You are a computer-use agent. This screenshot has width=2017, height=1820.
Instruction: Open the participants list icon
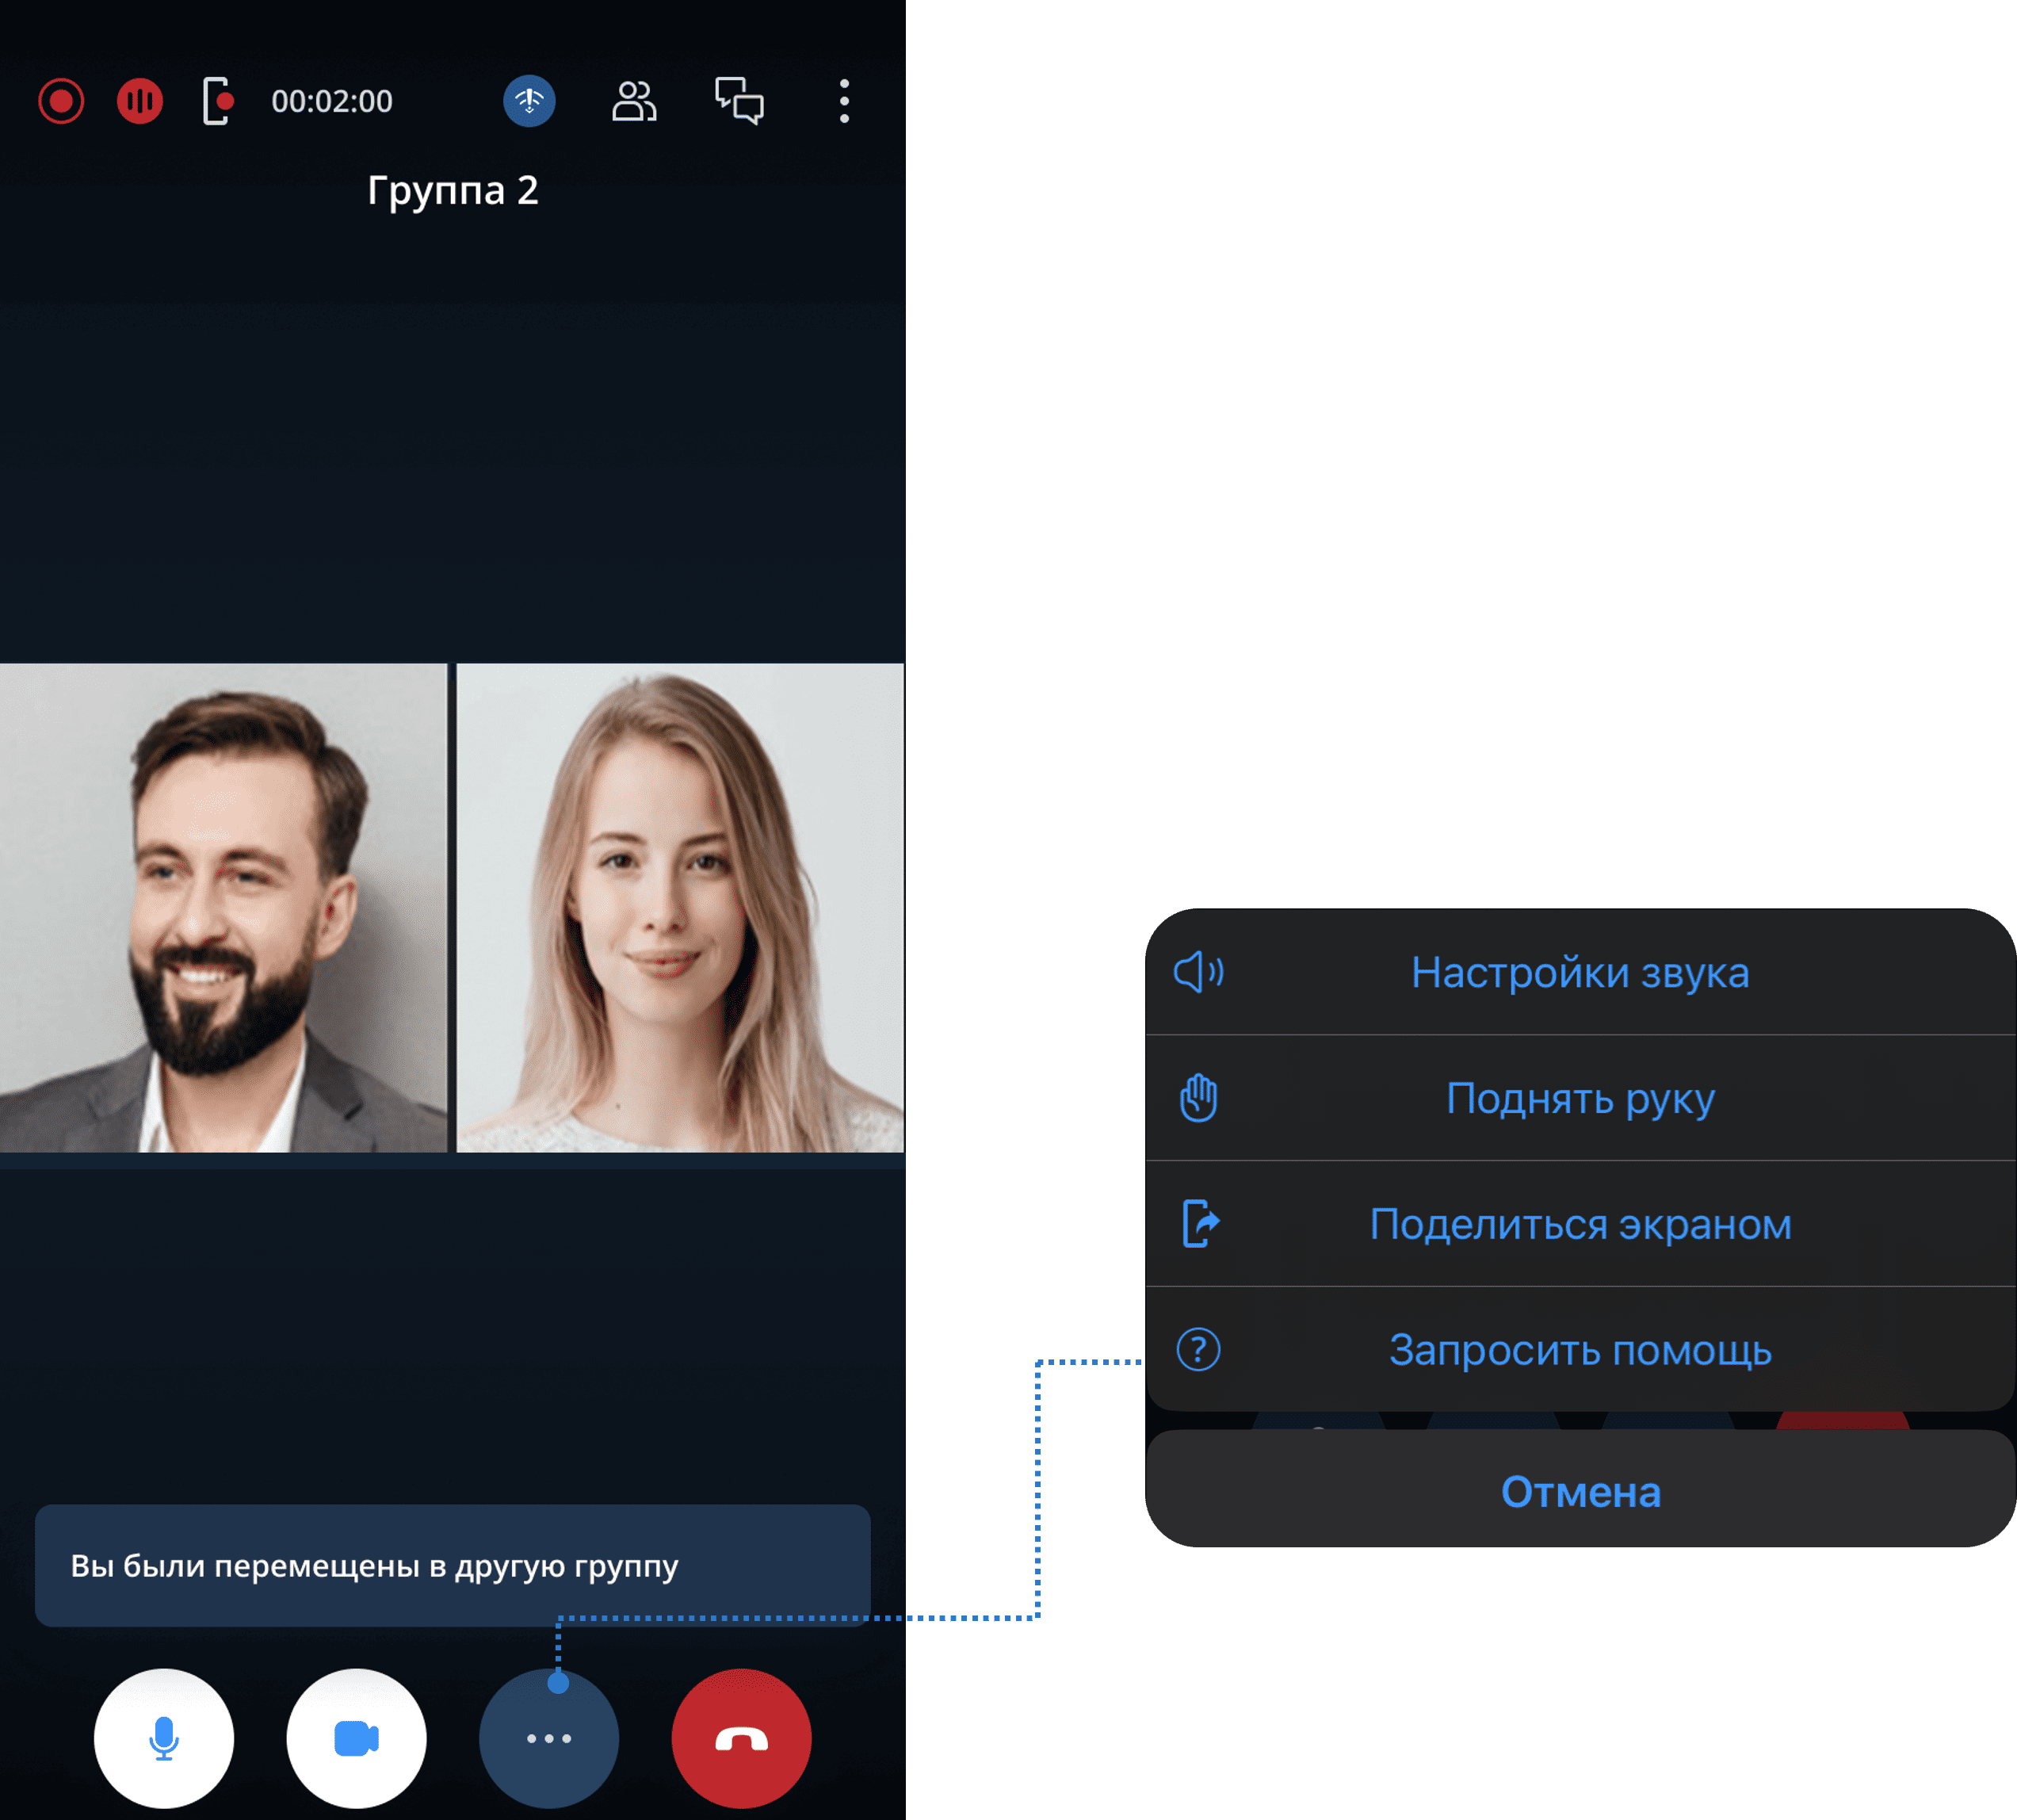click(634, 101)
